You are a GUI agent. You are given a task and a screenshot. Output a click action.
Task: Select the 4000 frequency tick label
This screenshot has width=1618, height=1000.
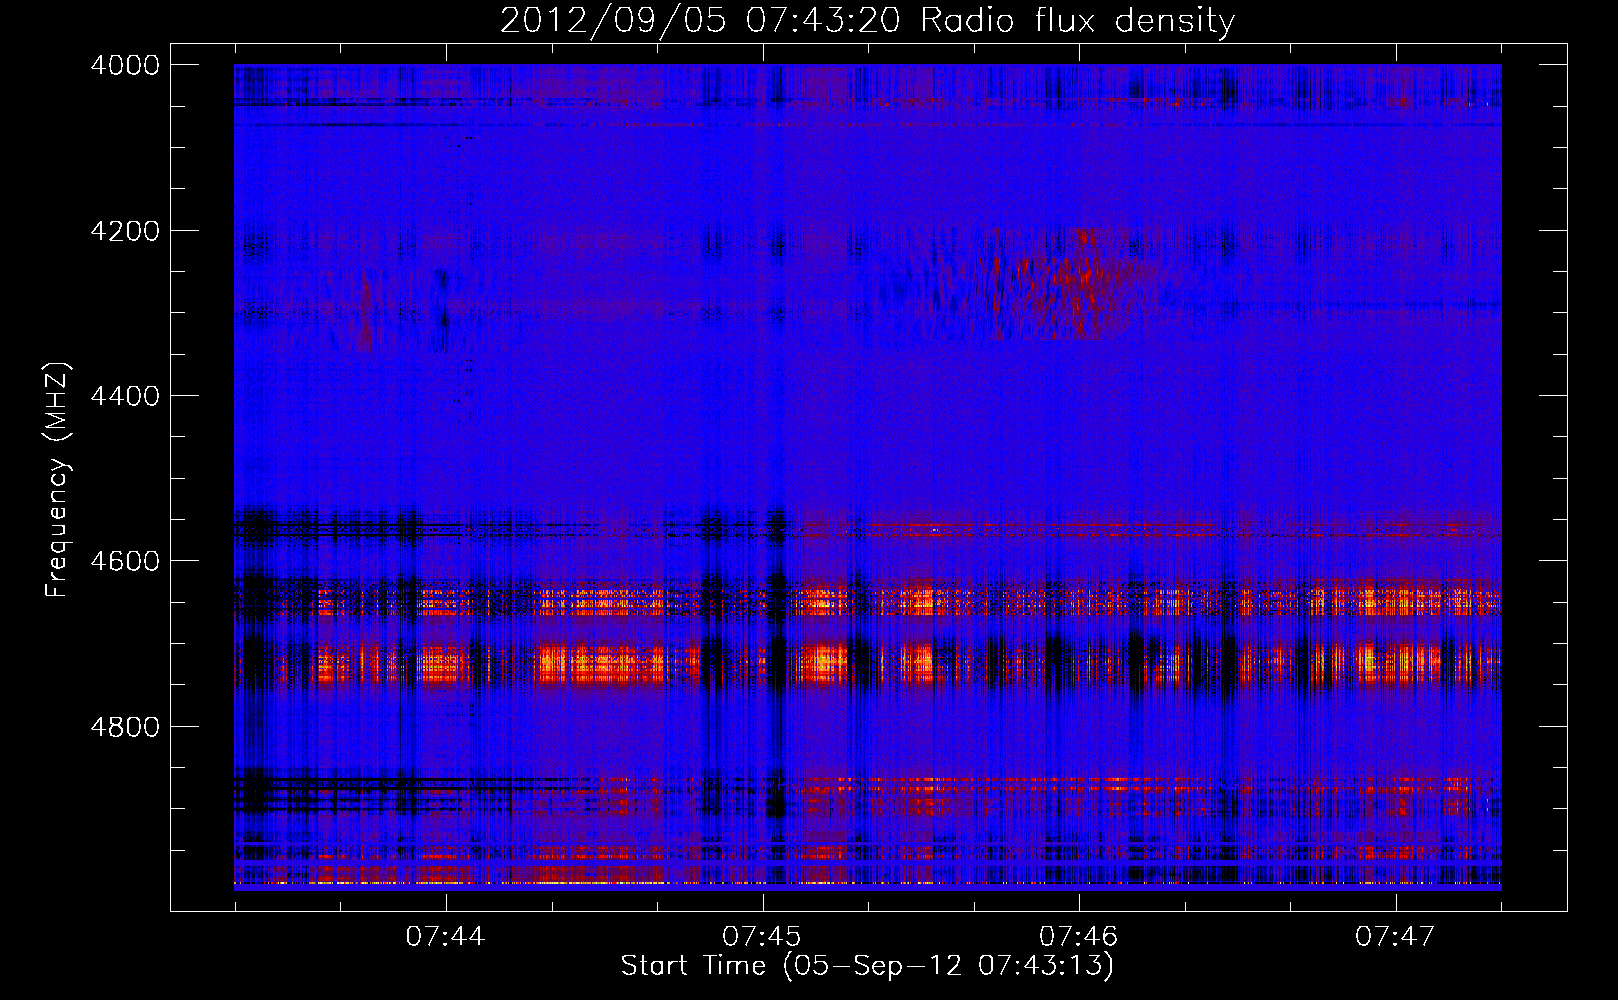coord(125,65)
